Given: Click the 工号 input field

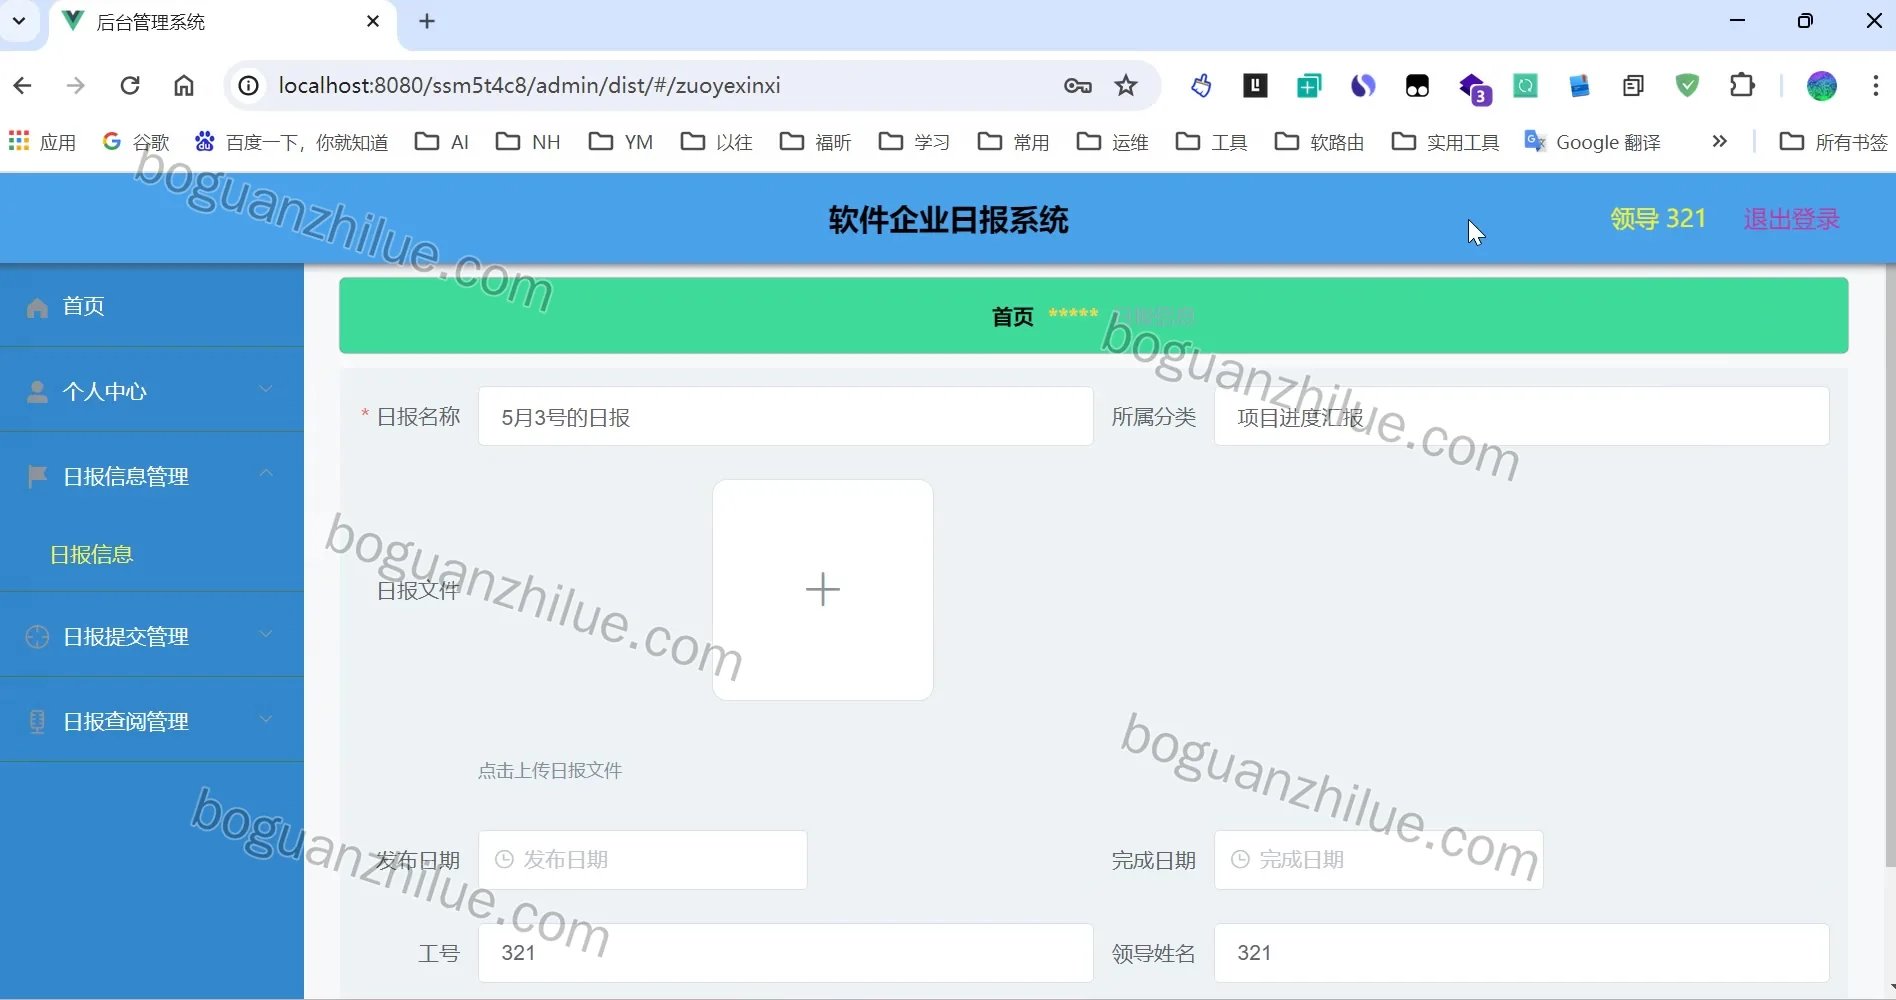Looking at the screenshot, I should 785,953.
